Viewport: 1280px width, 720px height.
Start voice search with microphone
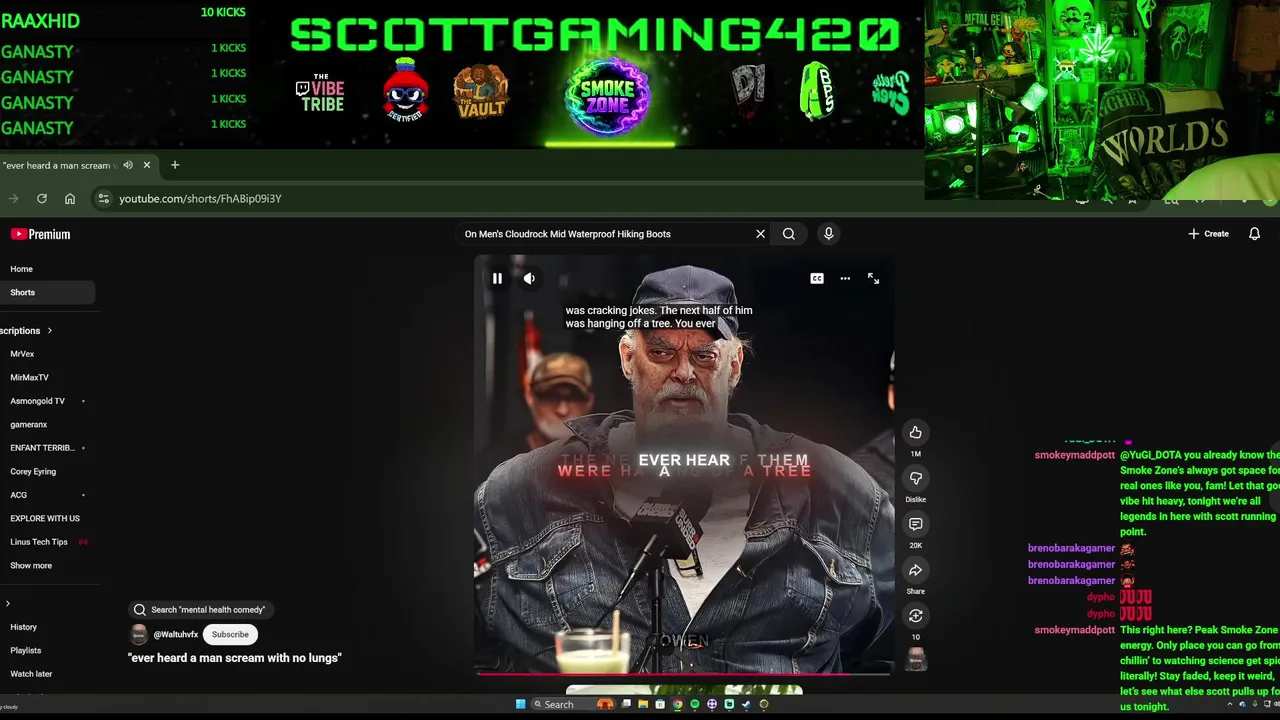828,234
